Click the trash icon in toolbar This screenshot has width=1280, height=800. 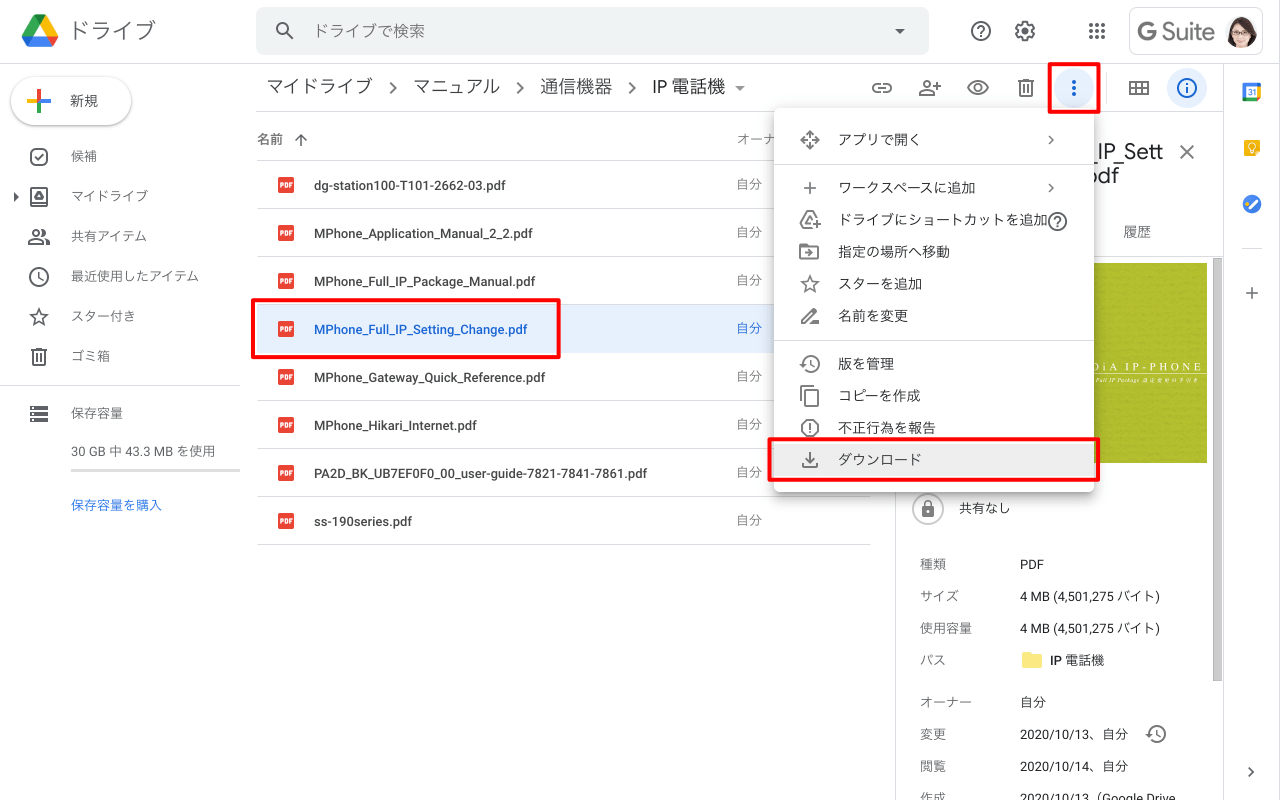[x=1026, y=88]
